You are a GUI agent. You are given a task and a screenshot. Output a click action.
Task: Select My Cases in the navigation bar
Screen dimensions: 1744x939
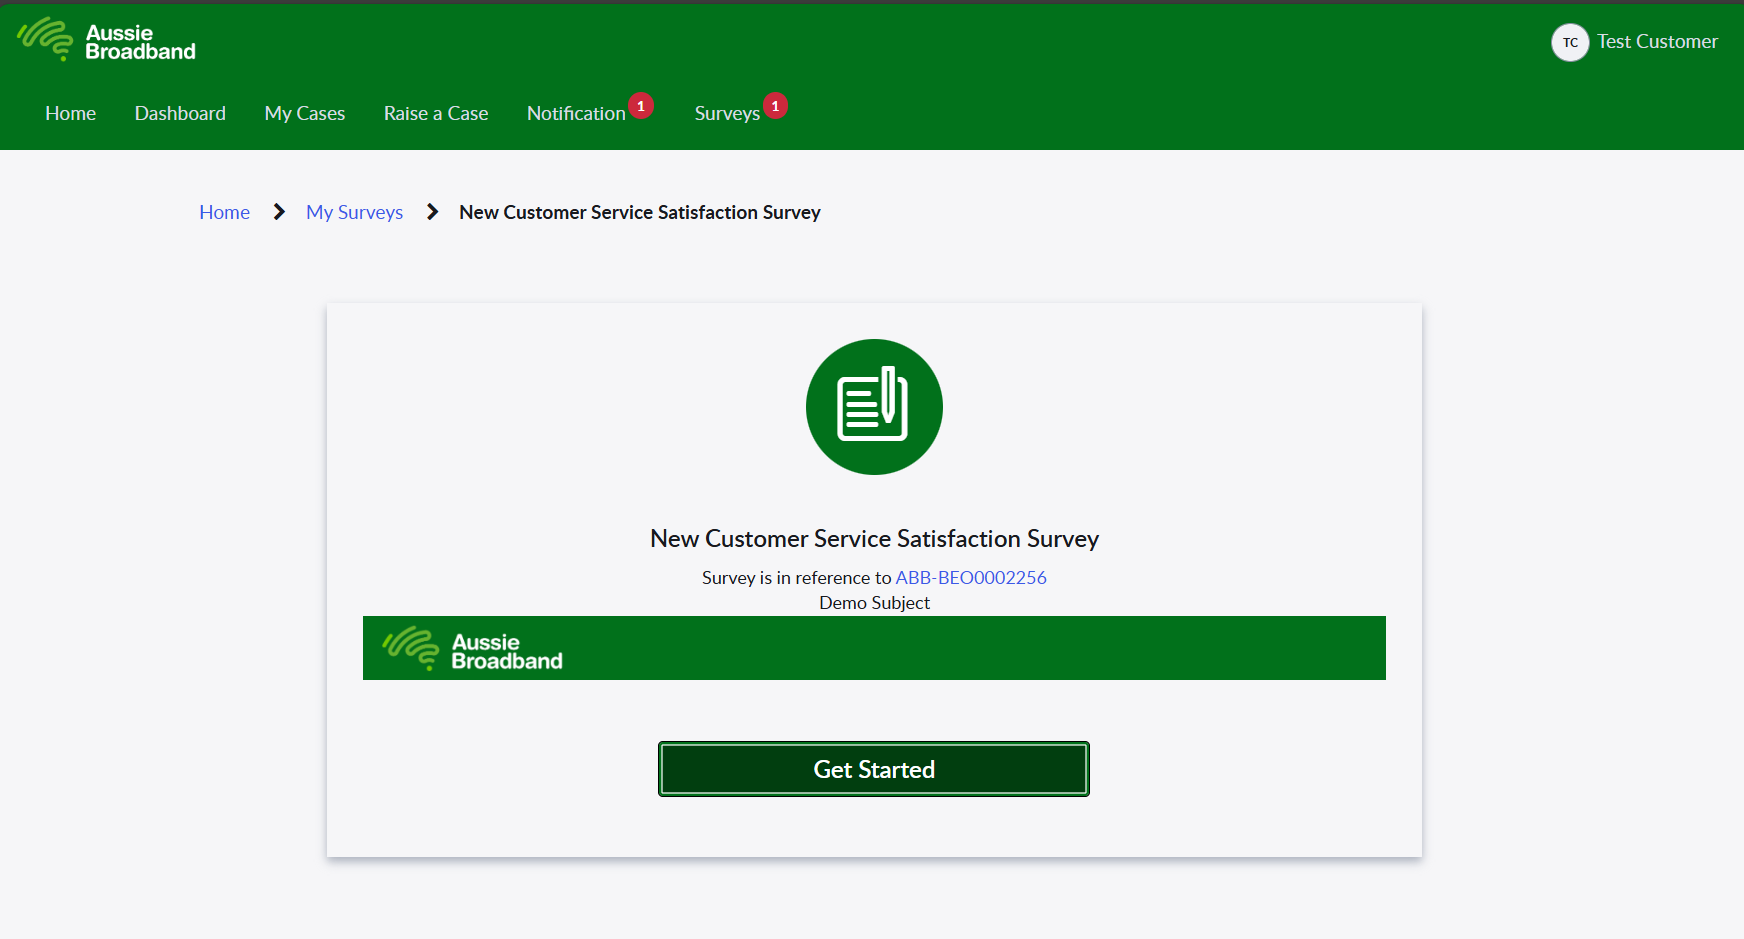(x=304, y=113)
